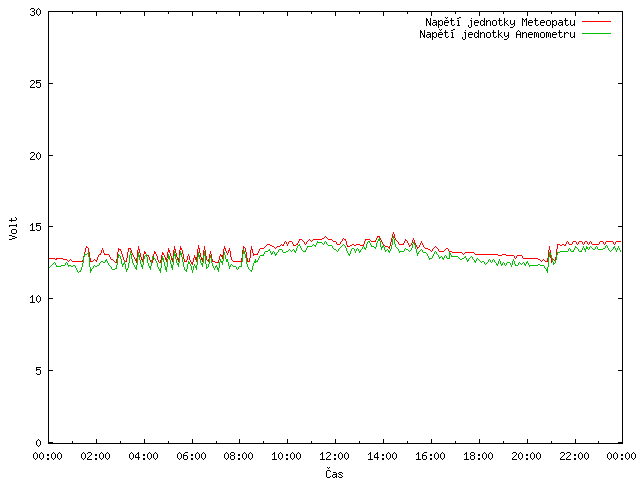This screenshot has height=480, width=640.
Task: Click the 12:00 time label
Action: [x=334, y=456]
